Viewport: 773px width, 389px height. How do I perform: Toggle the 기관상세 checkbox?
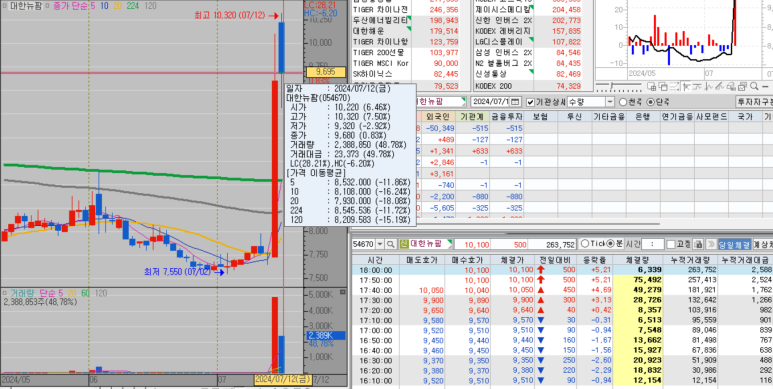530,102
